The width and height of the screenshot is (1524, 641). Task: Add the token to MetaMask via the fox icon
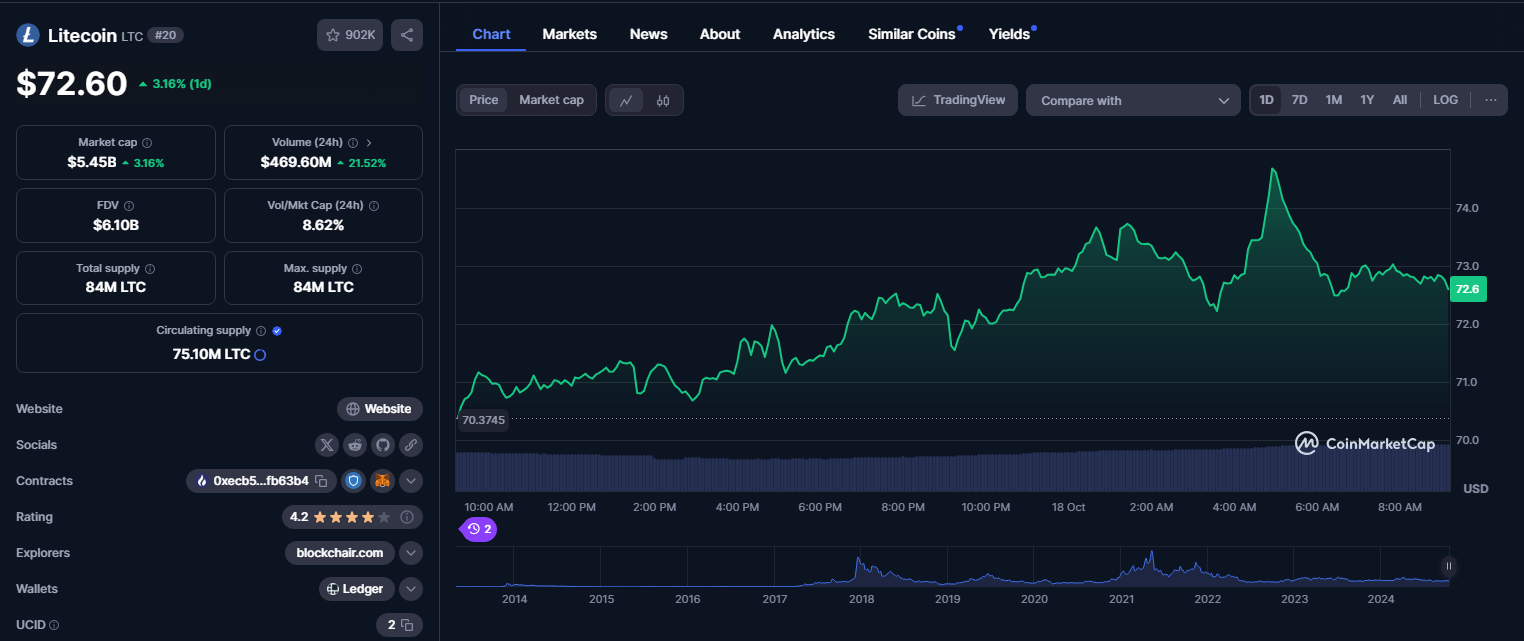382,481
